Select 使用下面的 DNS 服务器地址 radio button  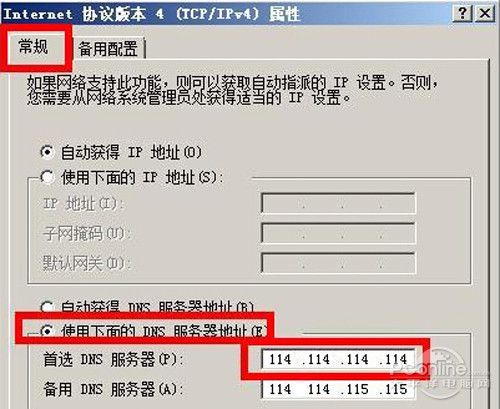(x=47, y=331)
